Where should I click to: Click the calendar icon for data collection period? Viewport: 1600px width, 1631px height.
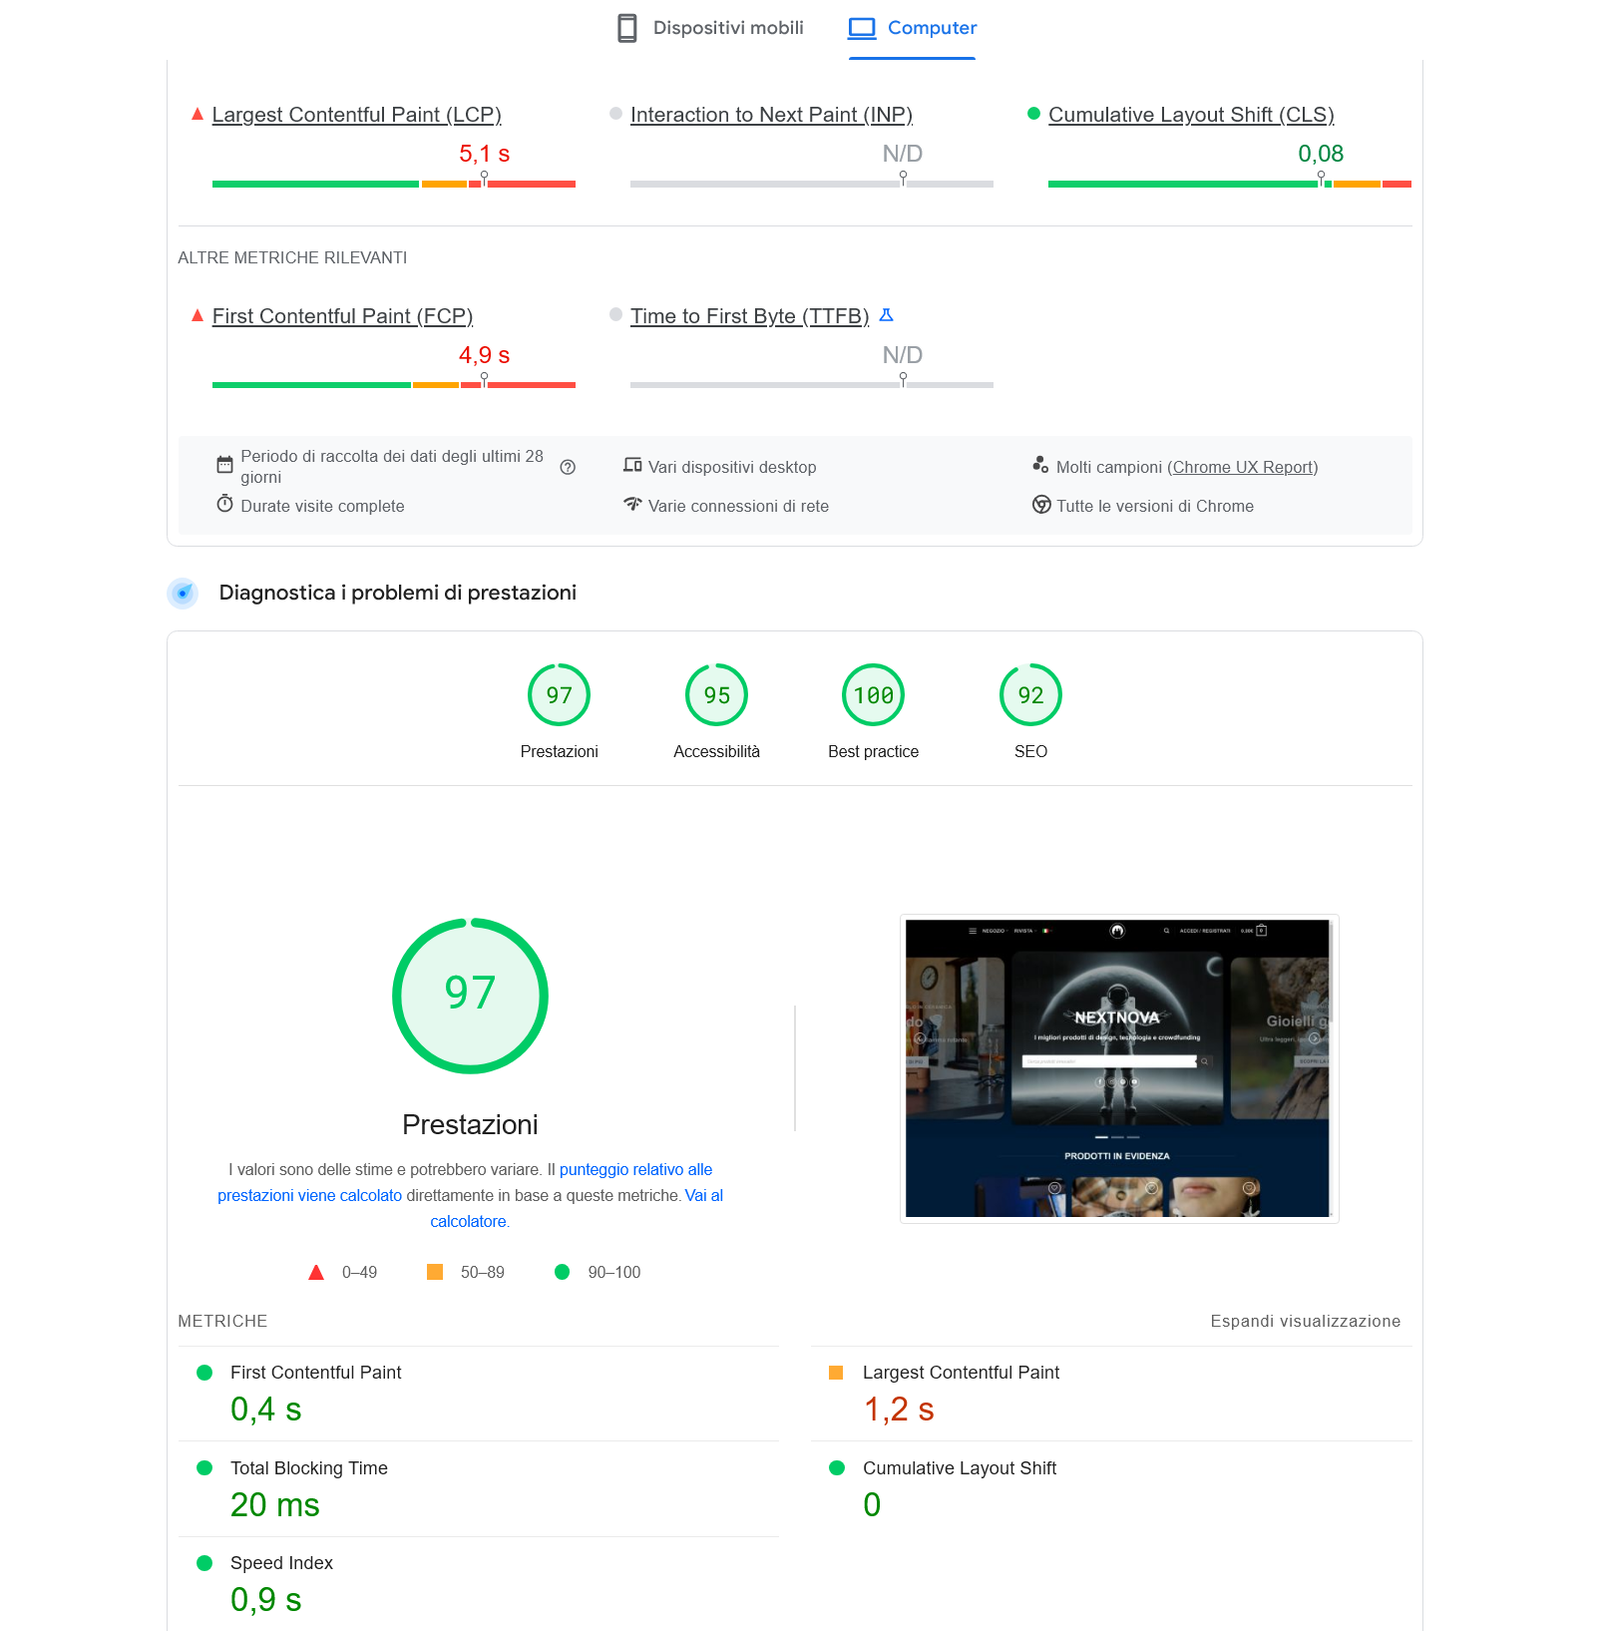tap(225, 465)
